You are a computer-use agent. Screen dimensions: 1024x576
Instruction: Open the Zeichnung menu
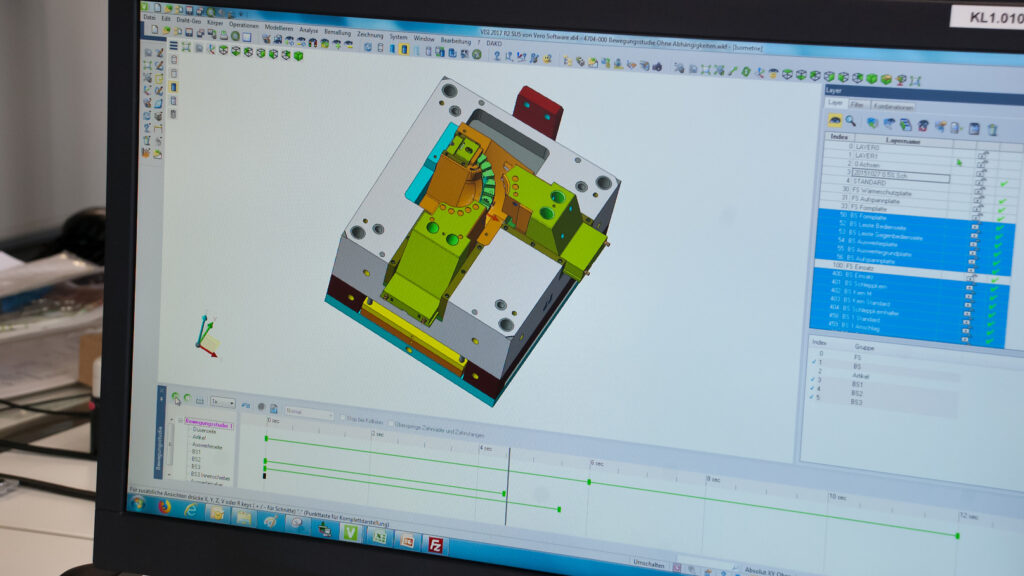[370, 35]
